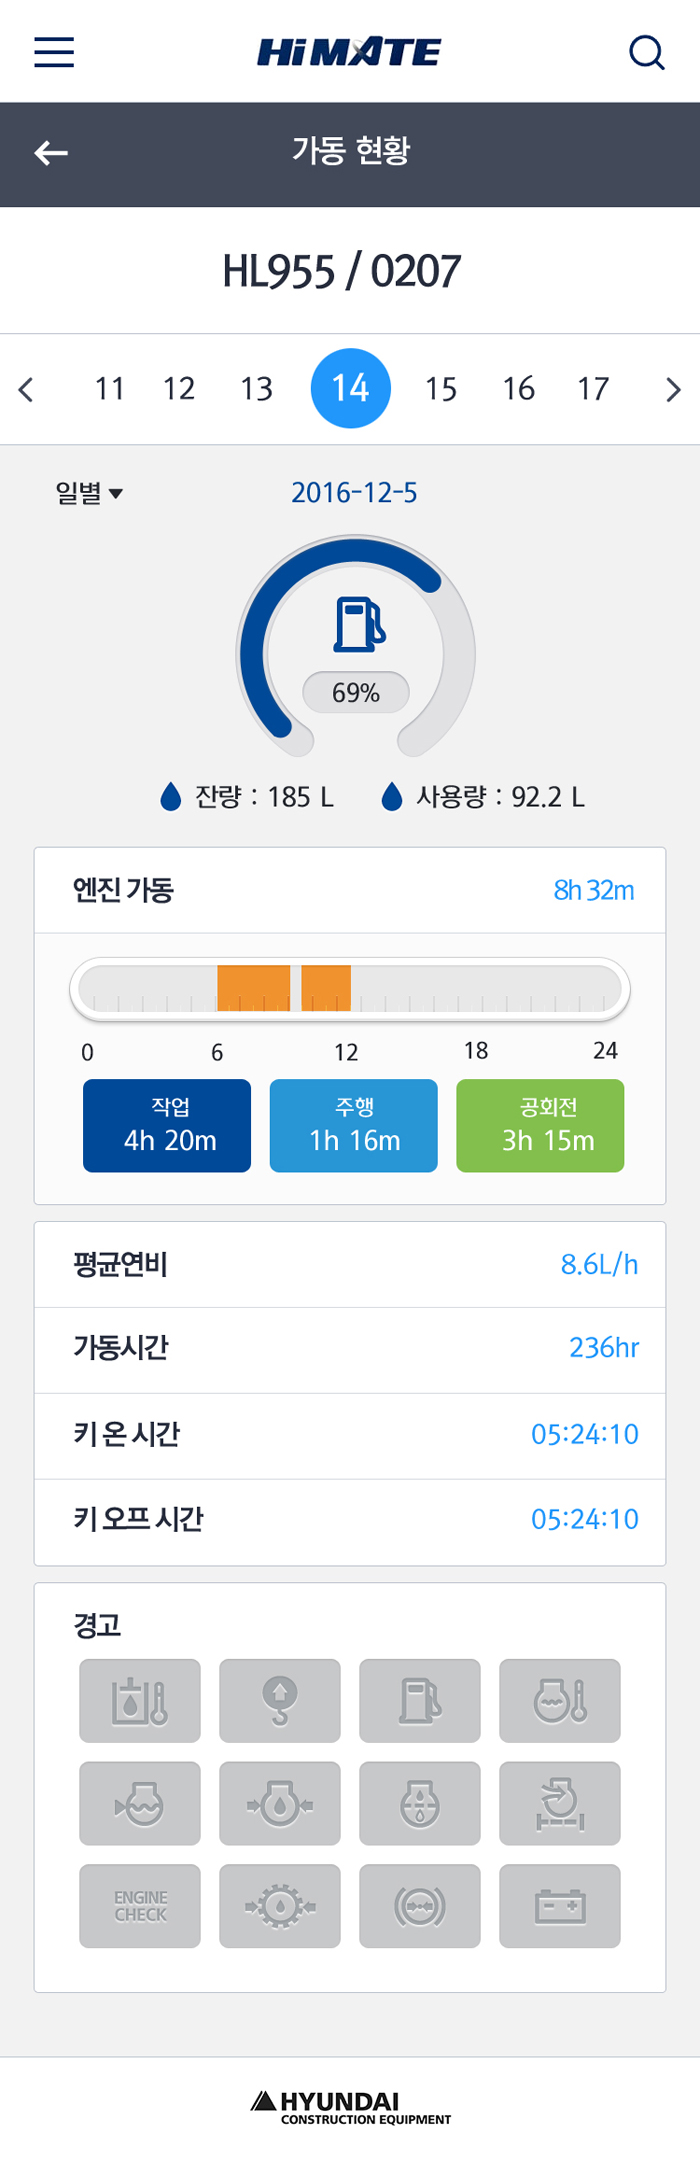The width and height of the screenshot is (700, 2162).
Task: Click the brake system warning icon
Action: tap(420, 1905)
